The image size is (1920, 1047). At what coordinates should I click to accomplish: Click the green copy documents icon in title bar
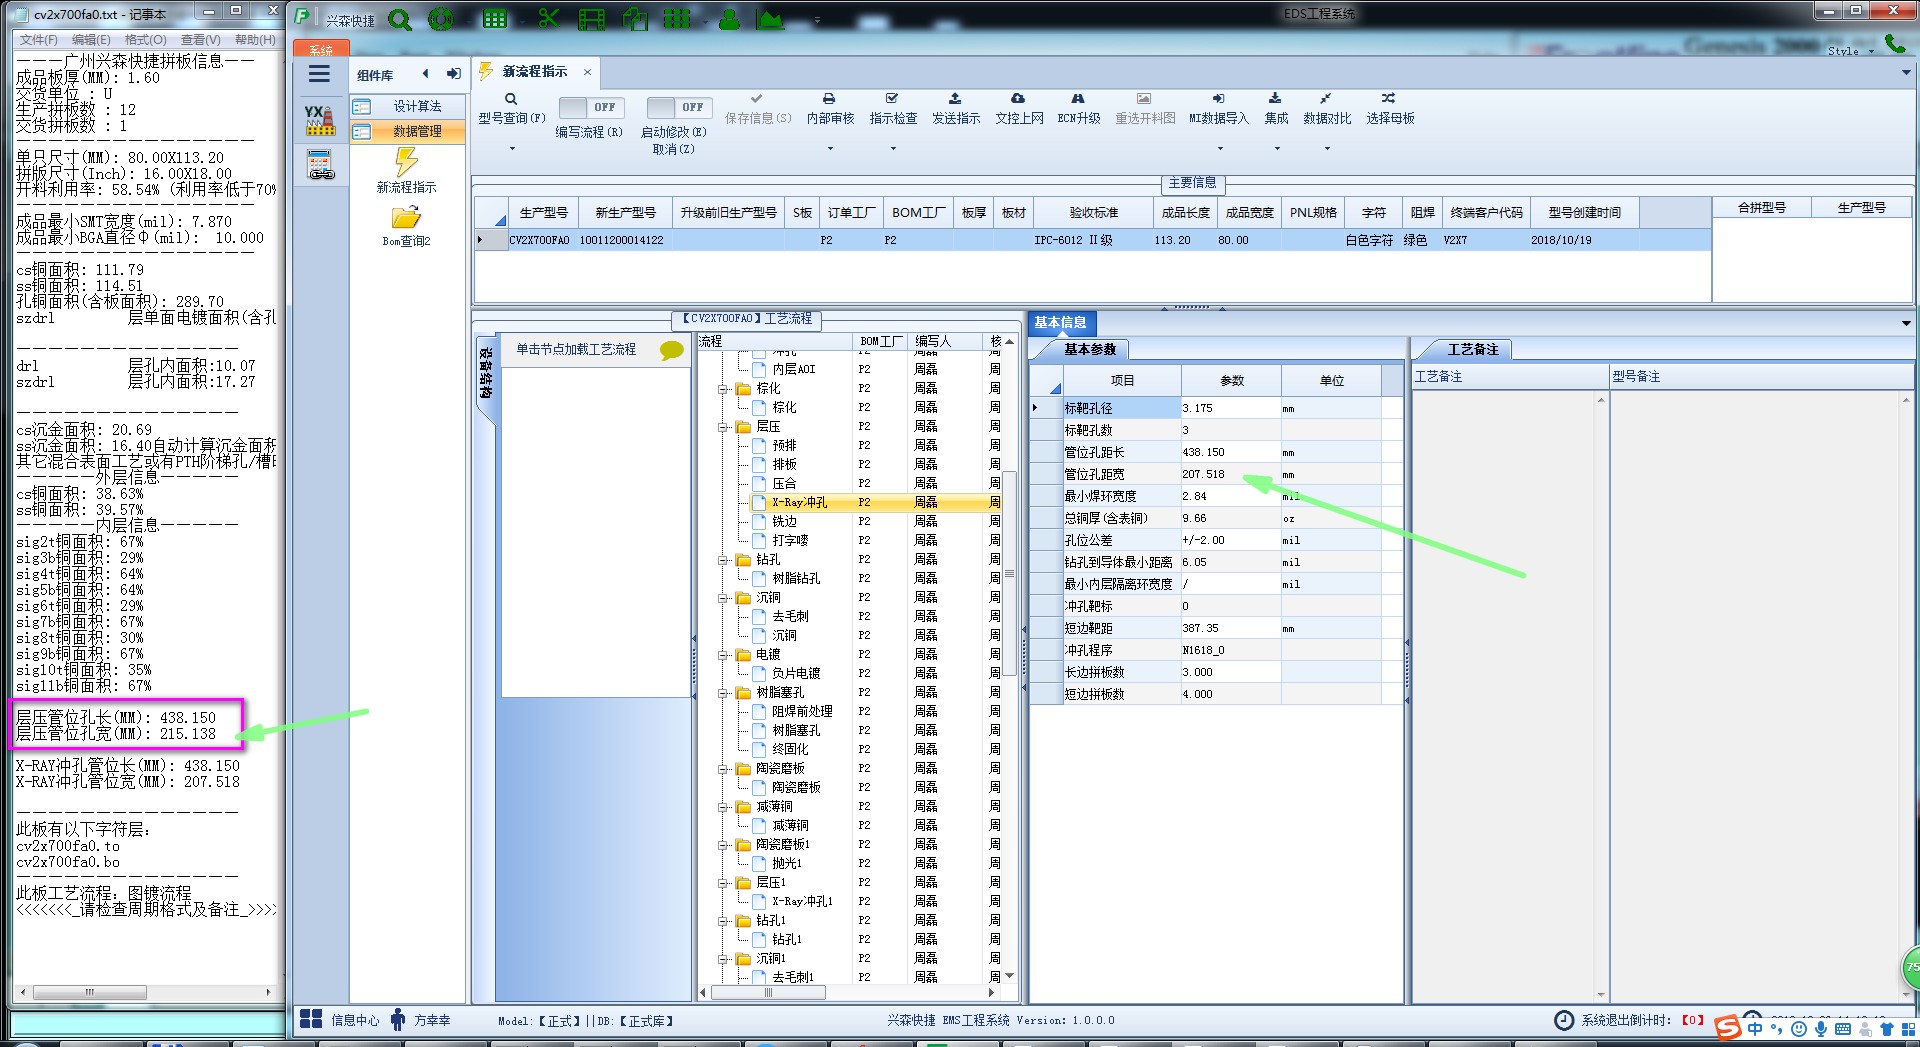tap(635, 19)
